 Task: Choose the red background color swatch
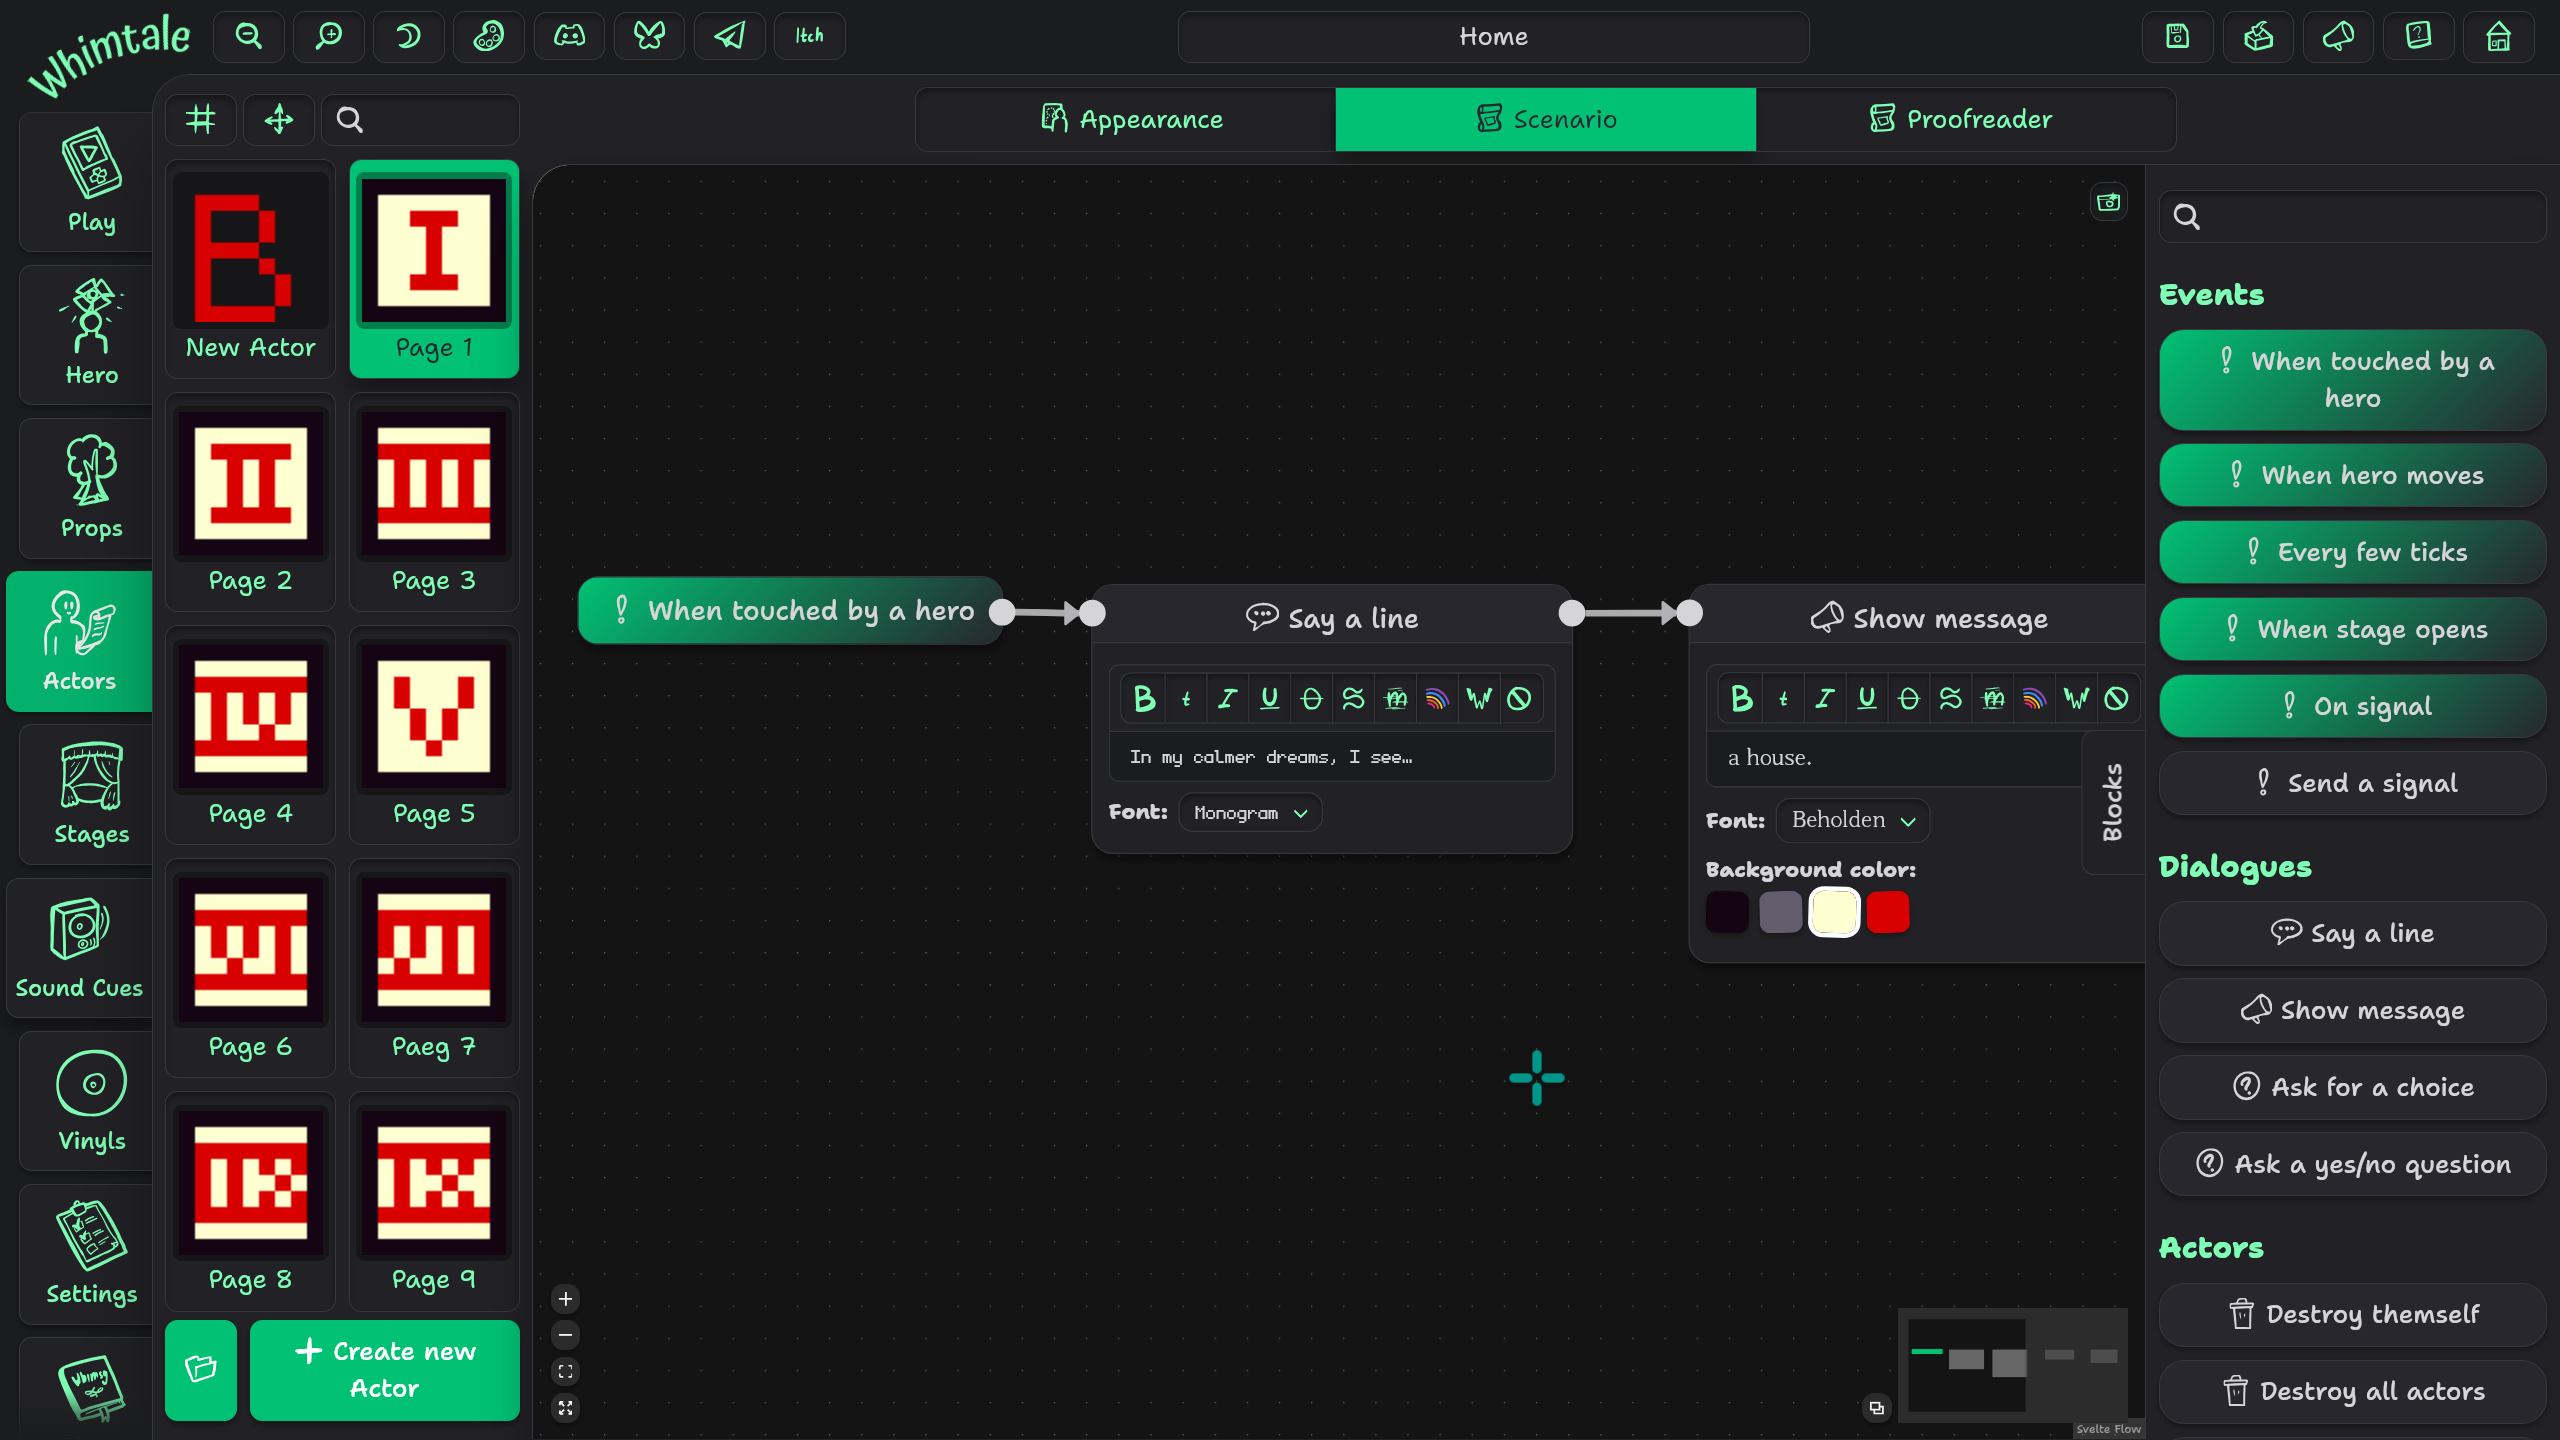(1887, 912)
